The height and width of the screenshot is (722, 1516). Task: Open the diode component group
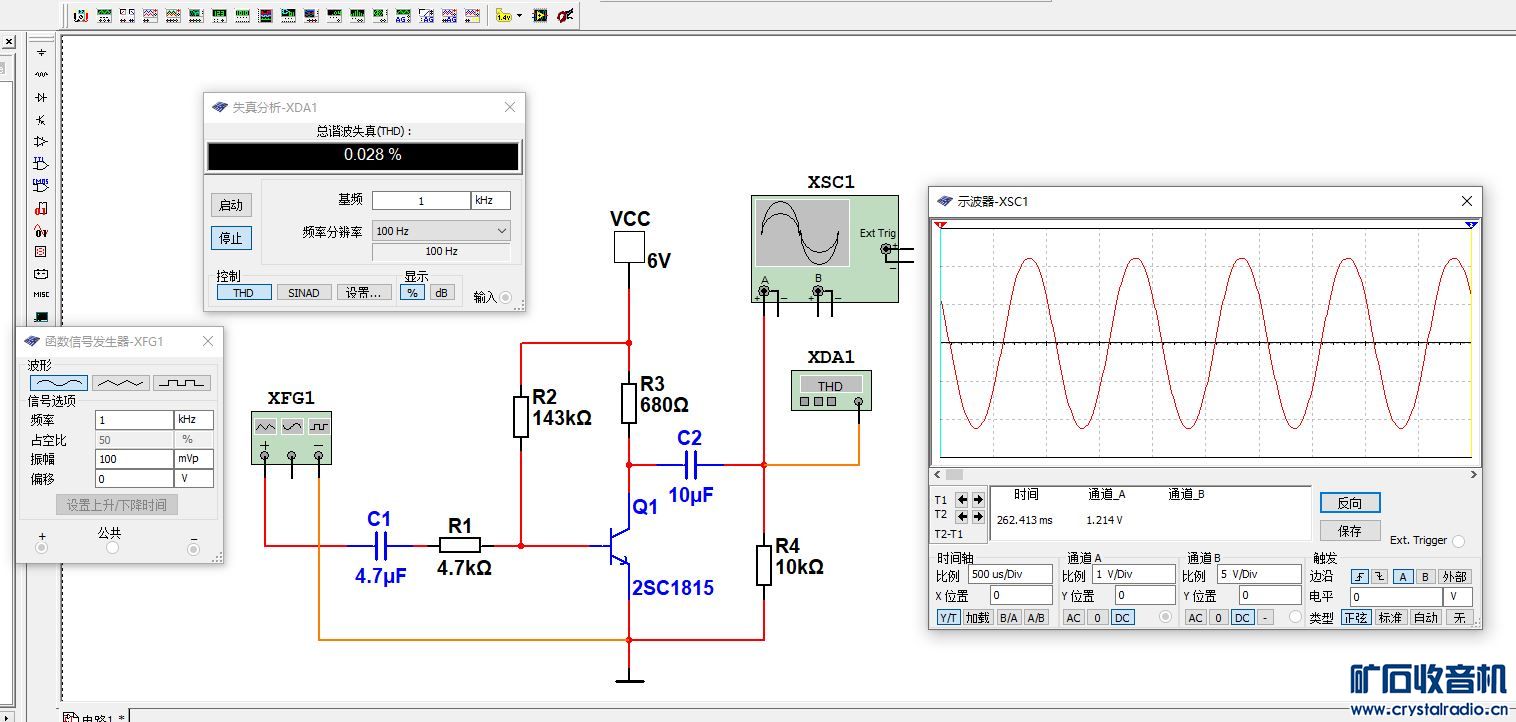point(41,97)
